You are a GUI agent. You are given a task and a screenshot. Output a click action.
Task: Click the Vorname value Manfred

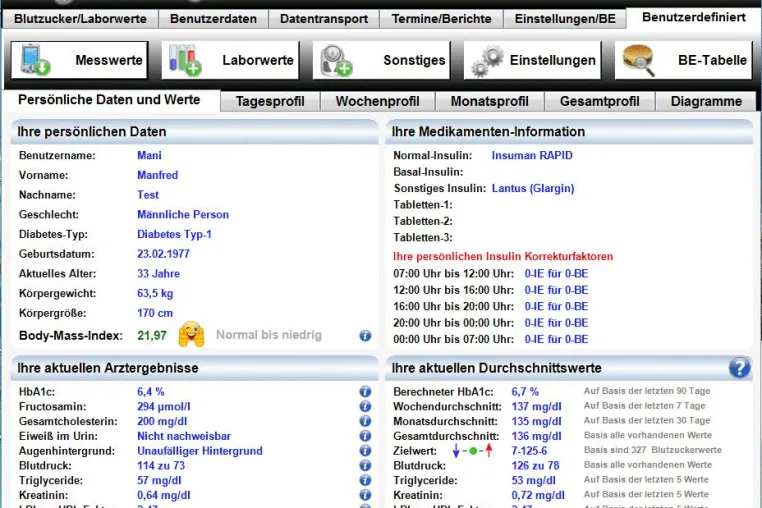(157, 175)
